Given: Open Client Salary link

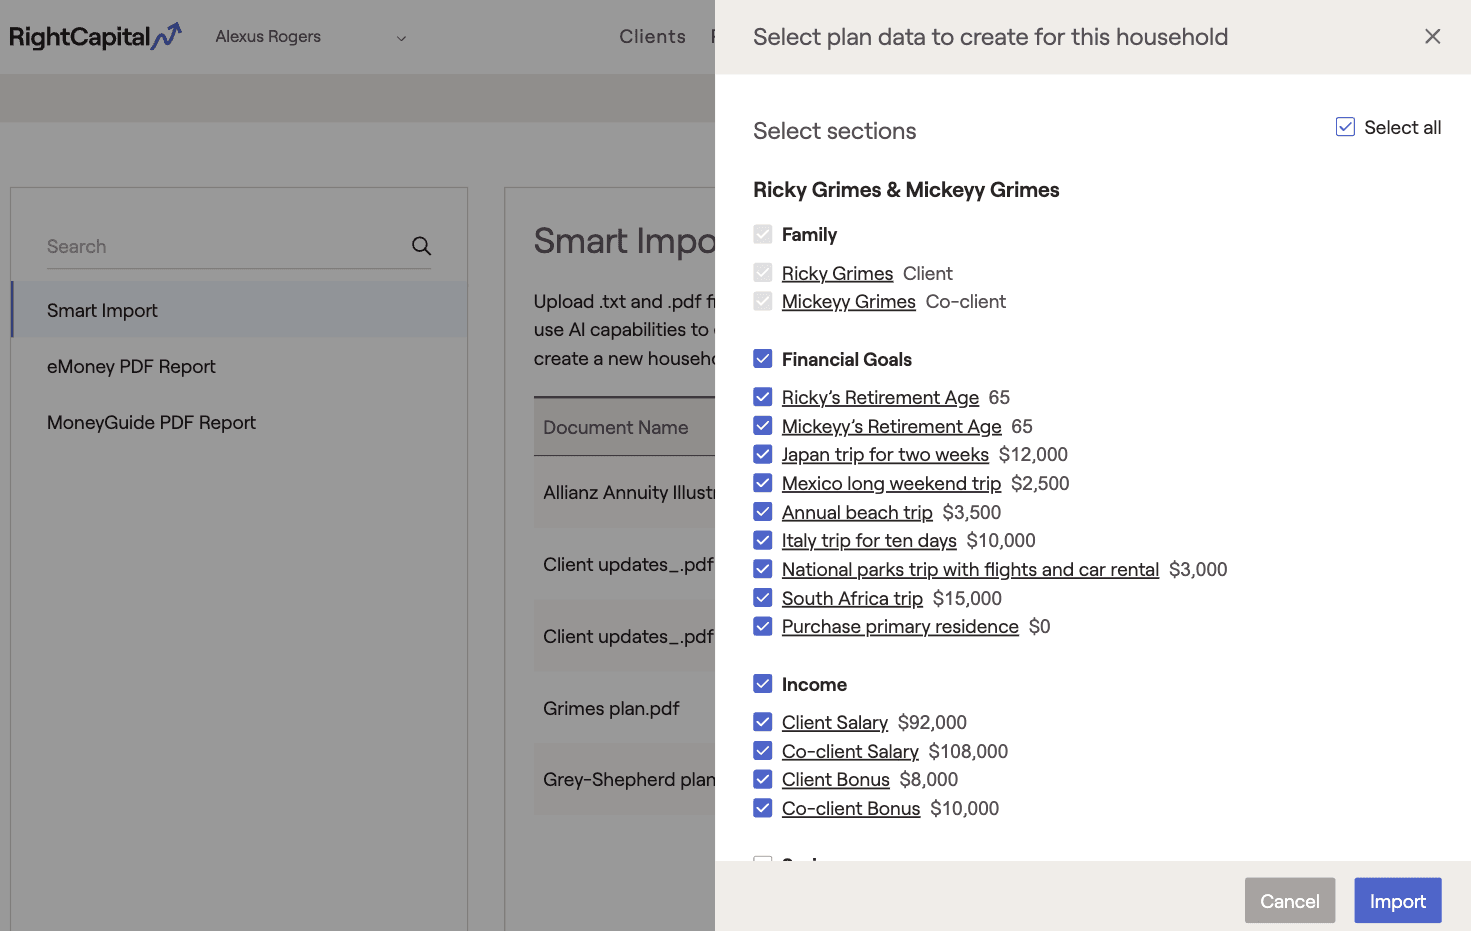Looking at the screenshot, I should 835,723.
